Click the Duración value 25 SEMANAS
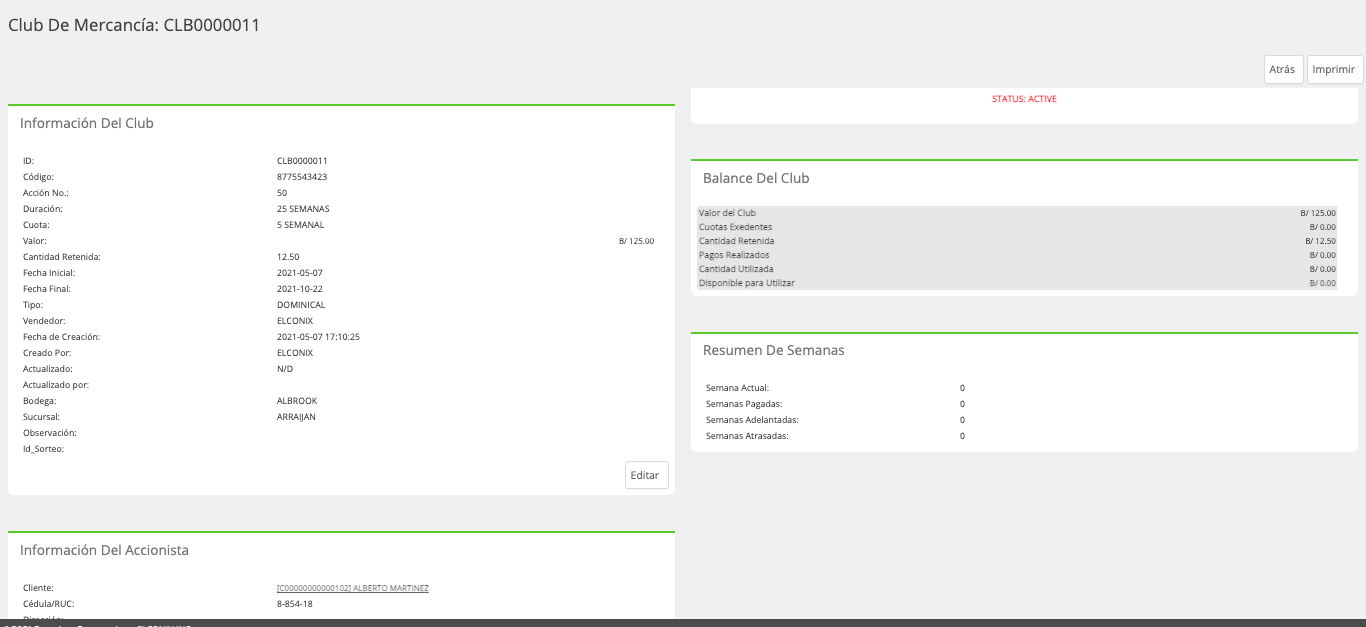 pos(303,209)
